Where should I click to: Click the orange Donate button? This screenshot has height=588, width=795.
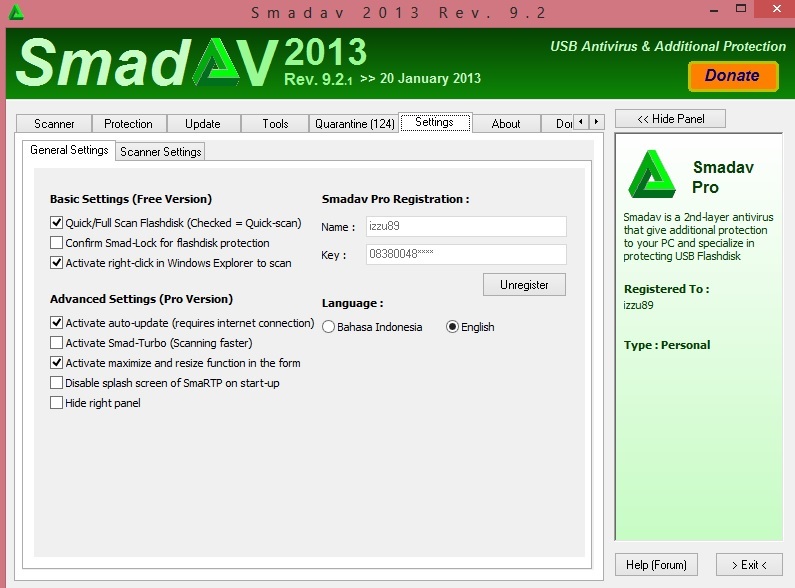click(732, 76)
